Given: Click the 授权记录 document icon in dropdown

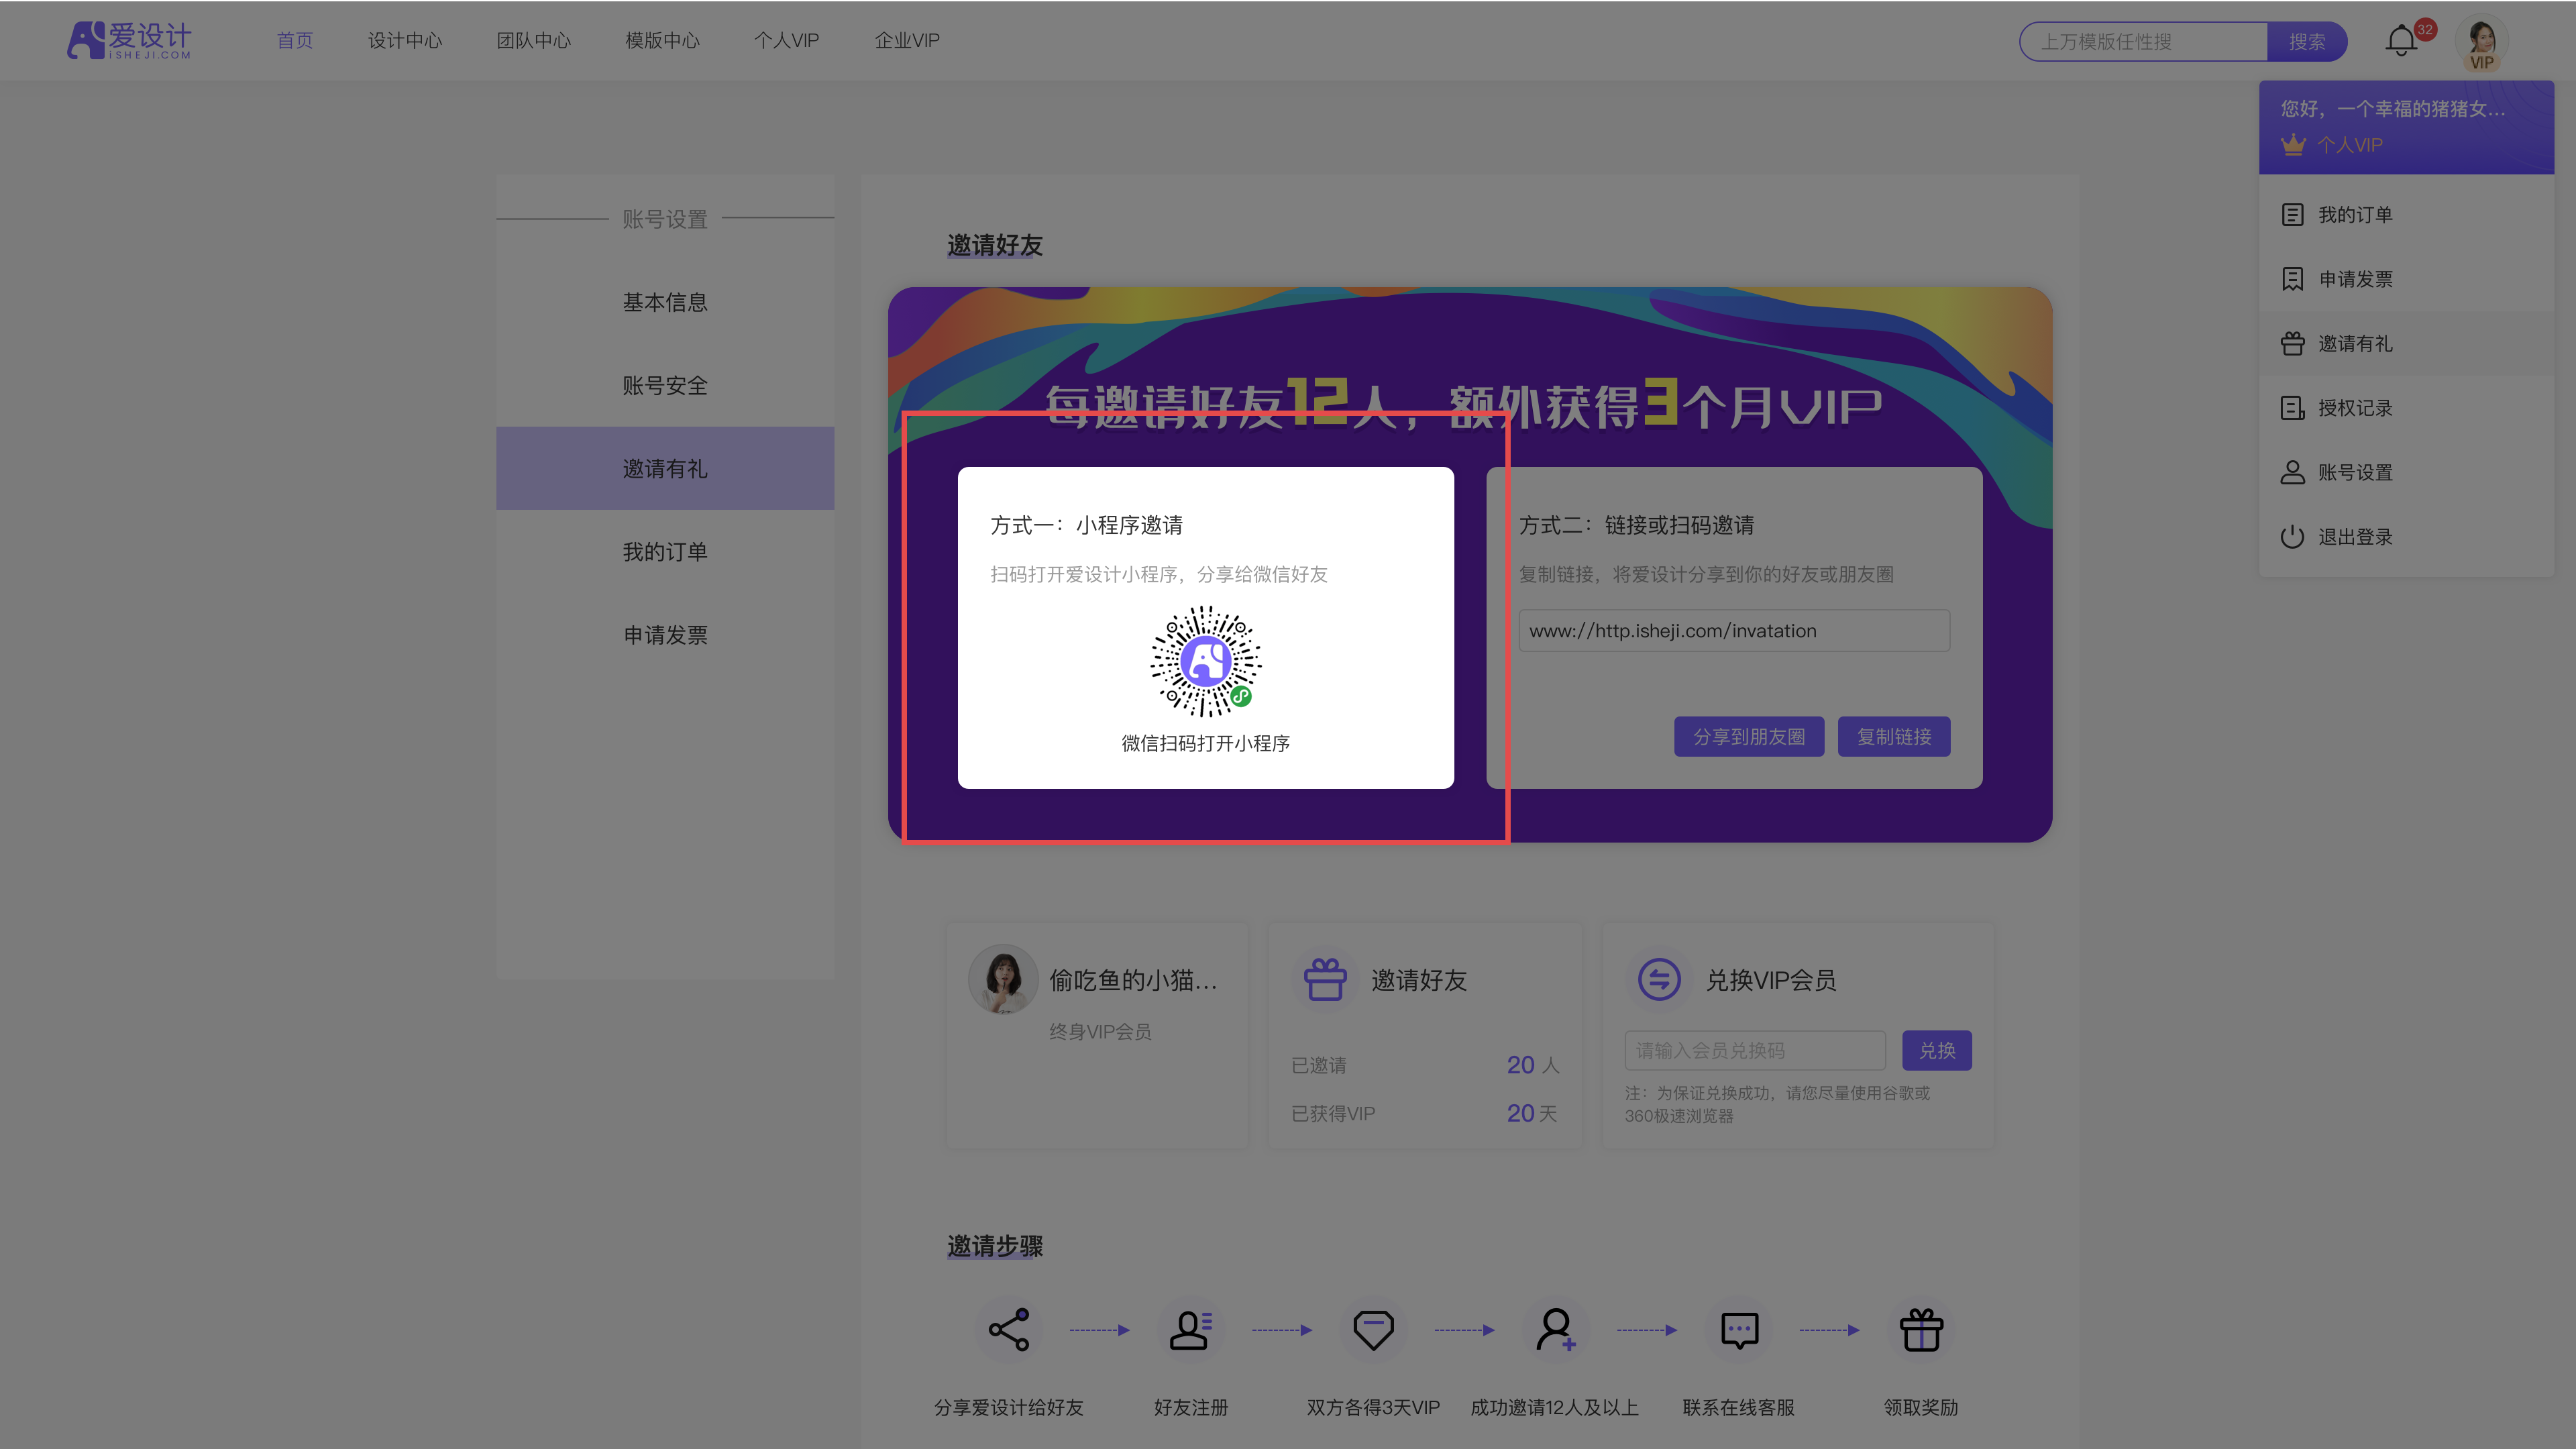Looking at the screenshot, I should tap(2292, 408).
